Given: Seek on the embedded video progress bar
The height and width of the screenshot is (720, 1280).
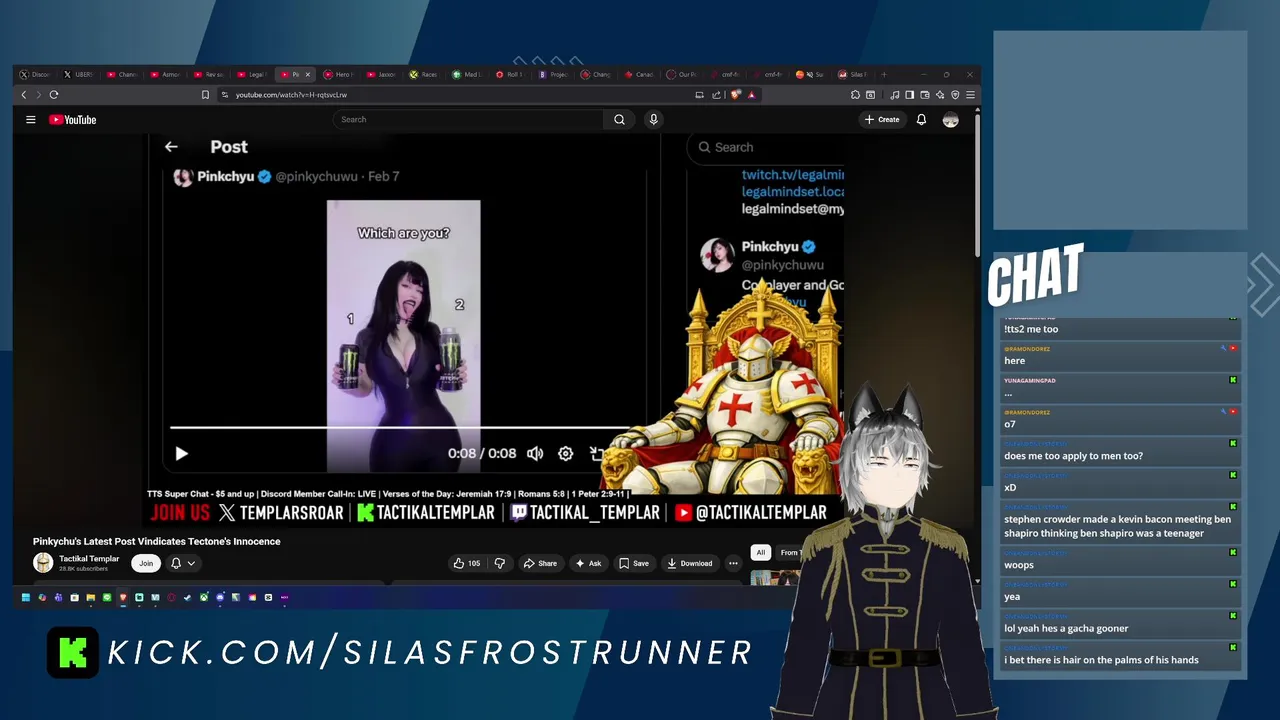Looking at the screenshot, I should [405, 428].
